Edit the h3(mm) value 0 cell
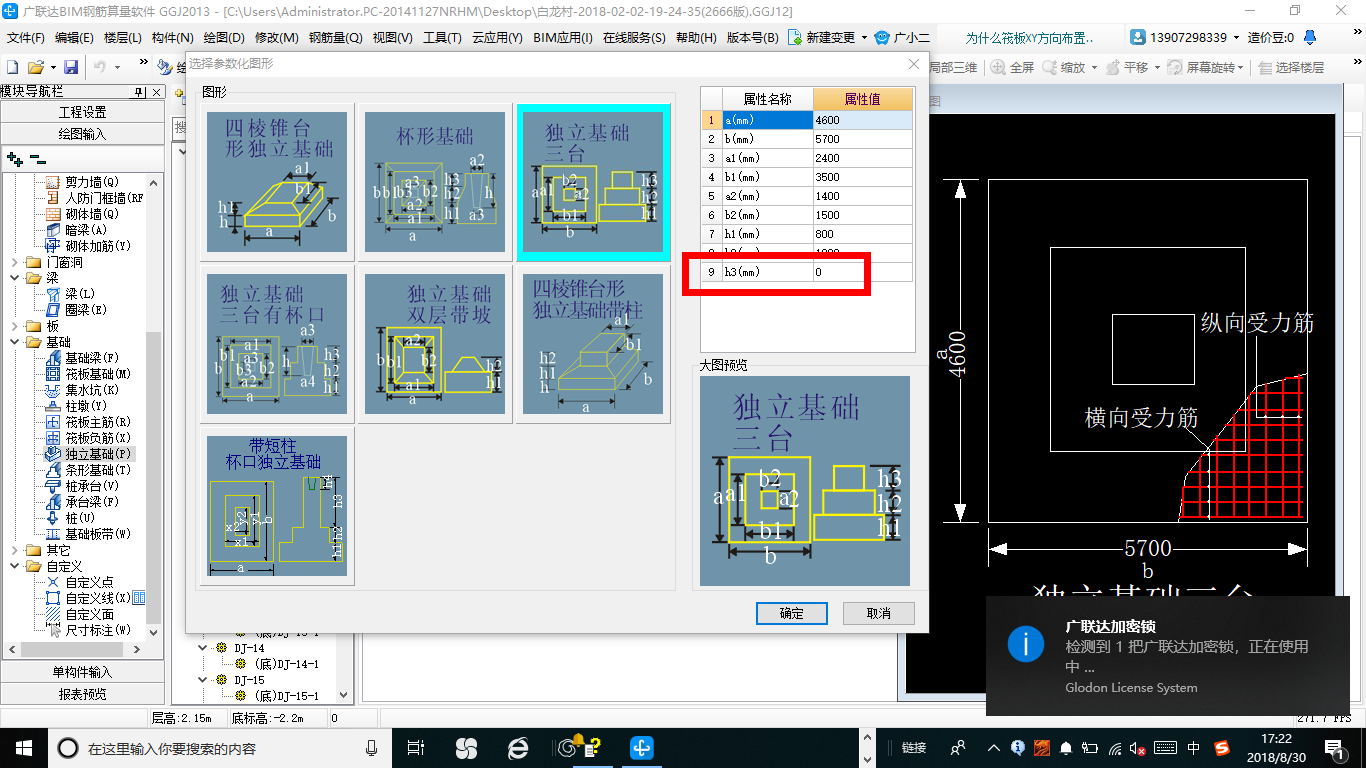 pyautogui.click(x=862, y=272)
